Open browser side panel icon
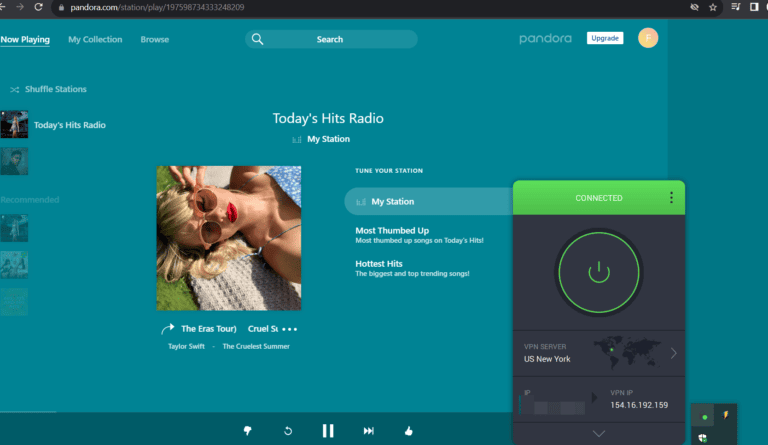Image resolution: width=768 pixels, height=445 pixels. [754, 7]
